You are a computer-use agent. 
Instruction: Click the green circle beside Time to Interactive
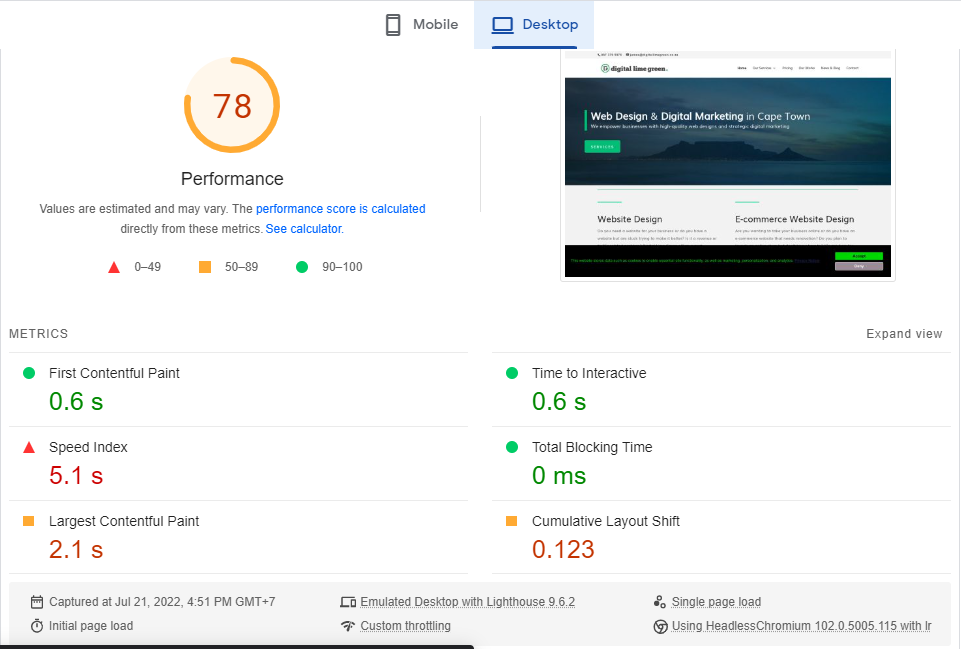point(512,373)
